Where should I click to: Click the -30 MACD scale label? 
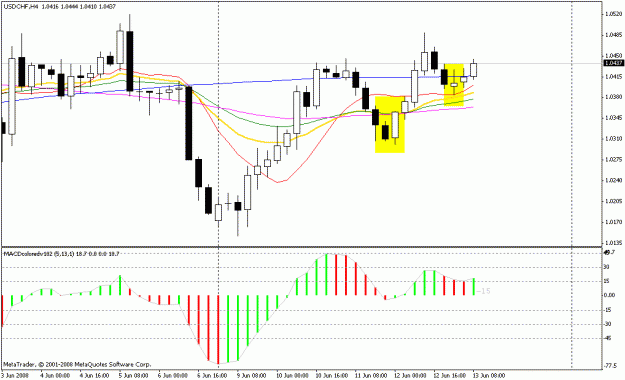(607, 324)
